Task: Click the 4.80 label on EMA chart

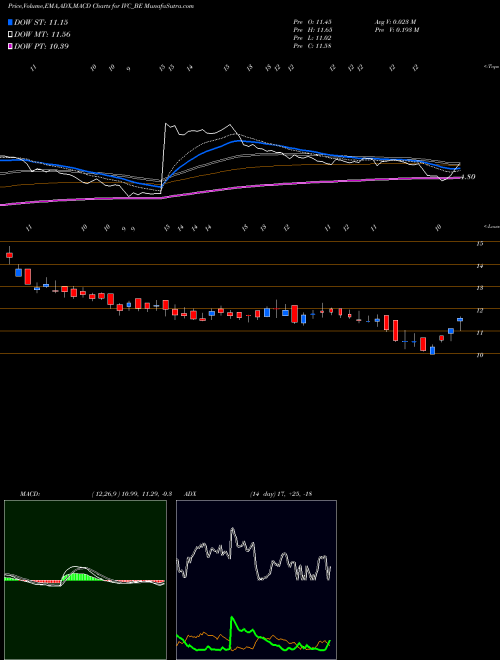Action: click(x=468, y=177)
